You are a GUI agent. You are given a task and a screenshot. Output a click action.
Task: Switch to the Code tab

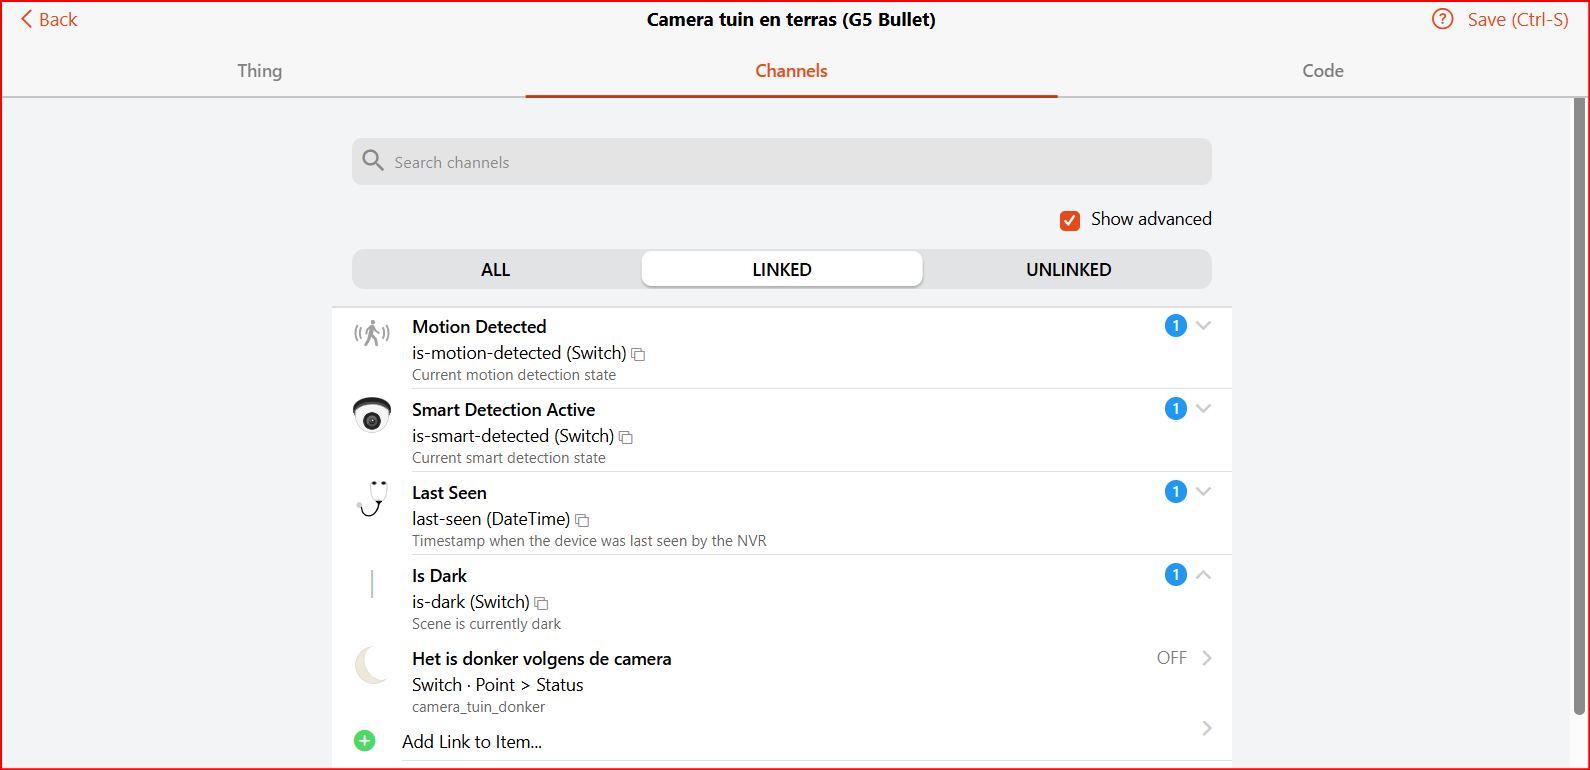(1322, 71)
